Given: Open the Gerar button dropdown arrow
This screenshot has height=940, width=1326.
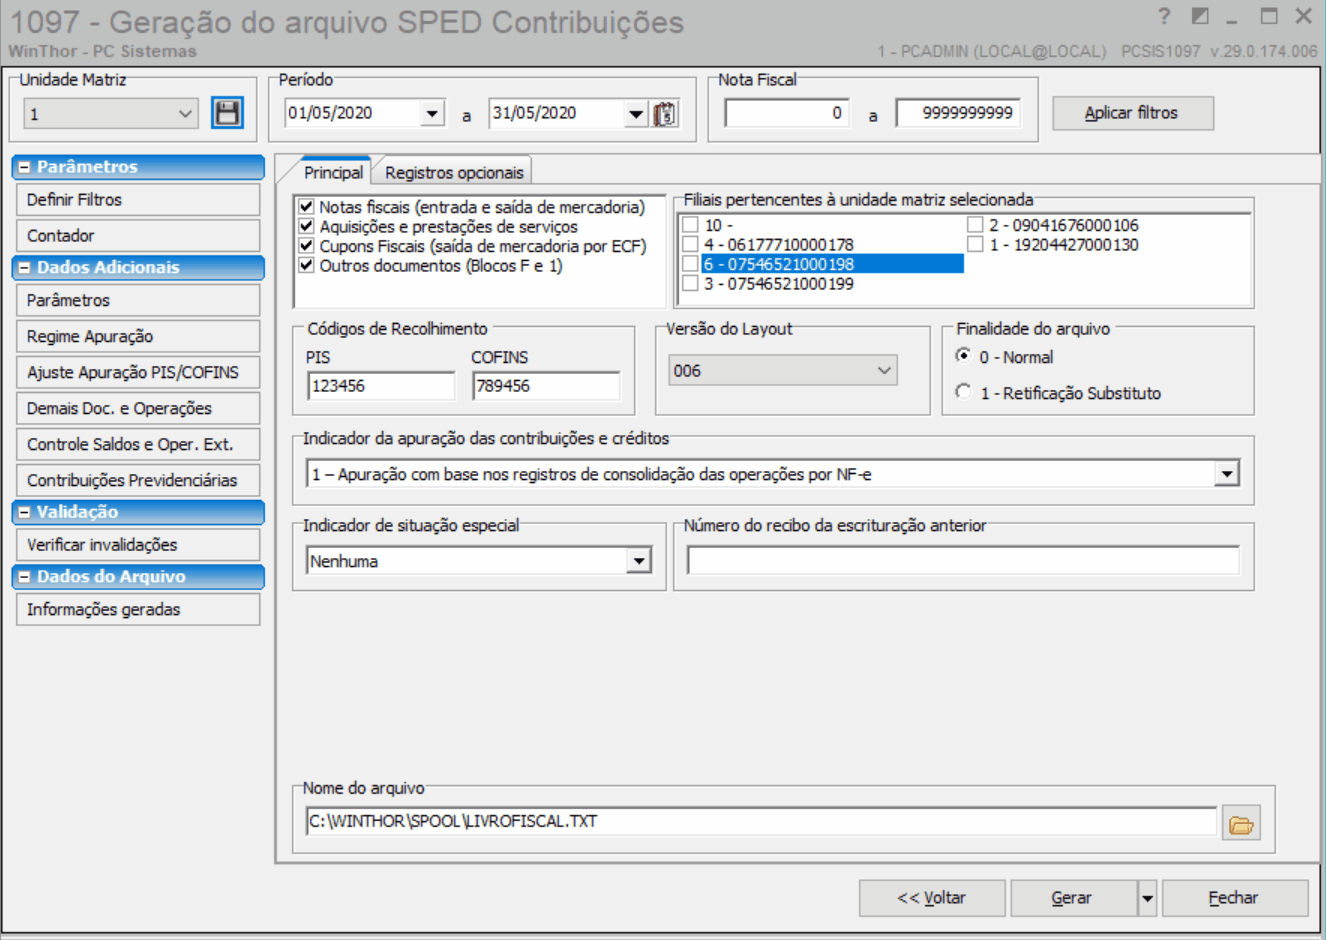Looking at the screenshot, I should pyautogui.click(x=1147, y=898).
